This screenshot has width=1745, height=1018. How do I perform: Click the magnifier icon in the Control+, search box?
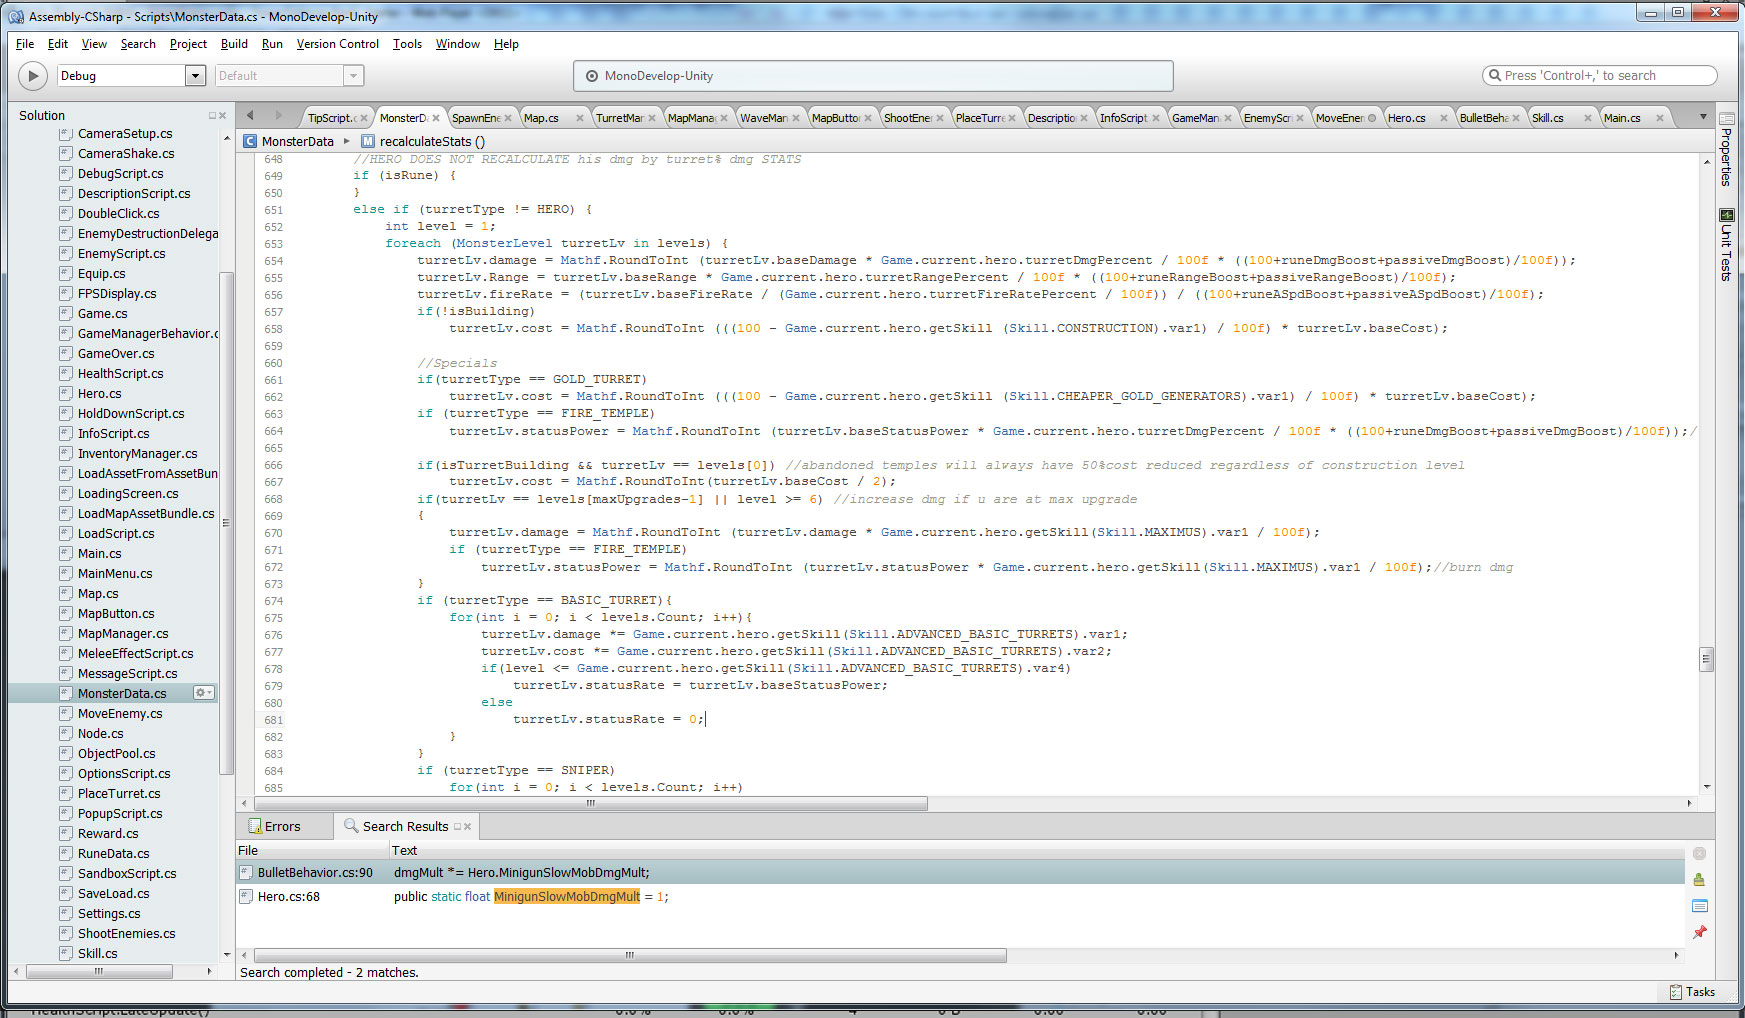tap(1494, 75)
